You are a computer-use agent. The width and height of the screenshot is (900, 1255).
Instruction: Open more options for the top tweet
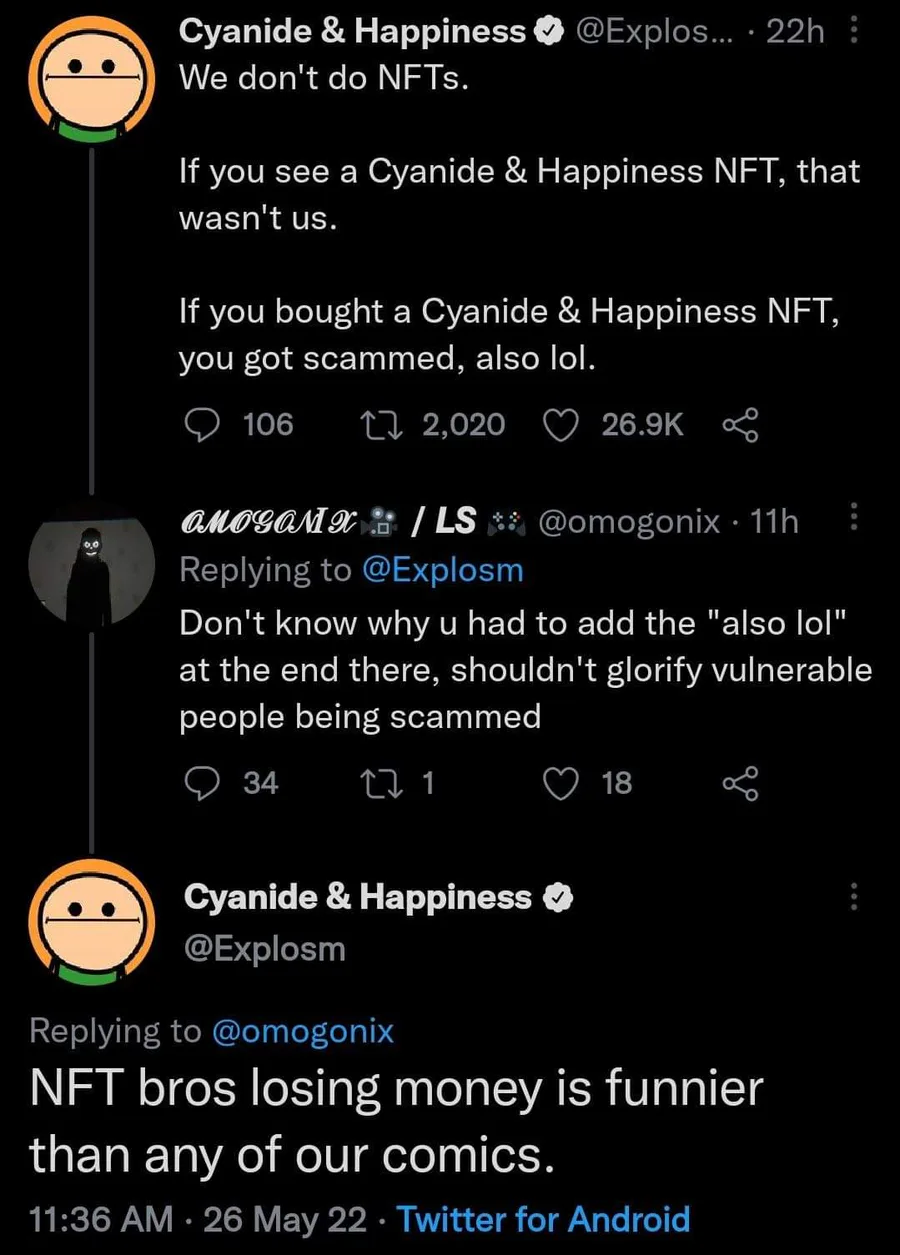coord(853,32)
